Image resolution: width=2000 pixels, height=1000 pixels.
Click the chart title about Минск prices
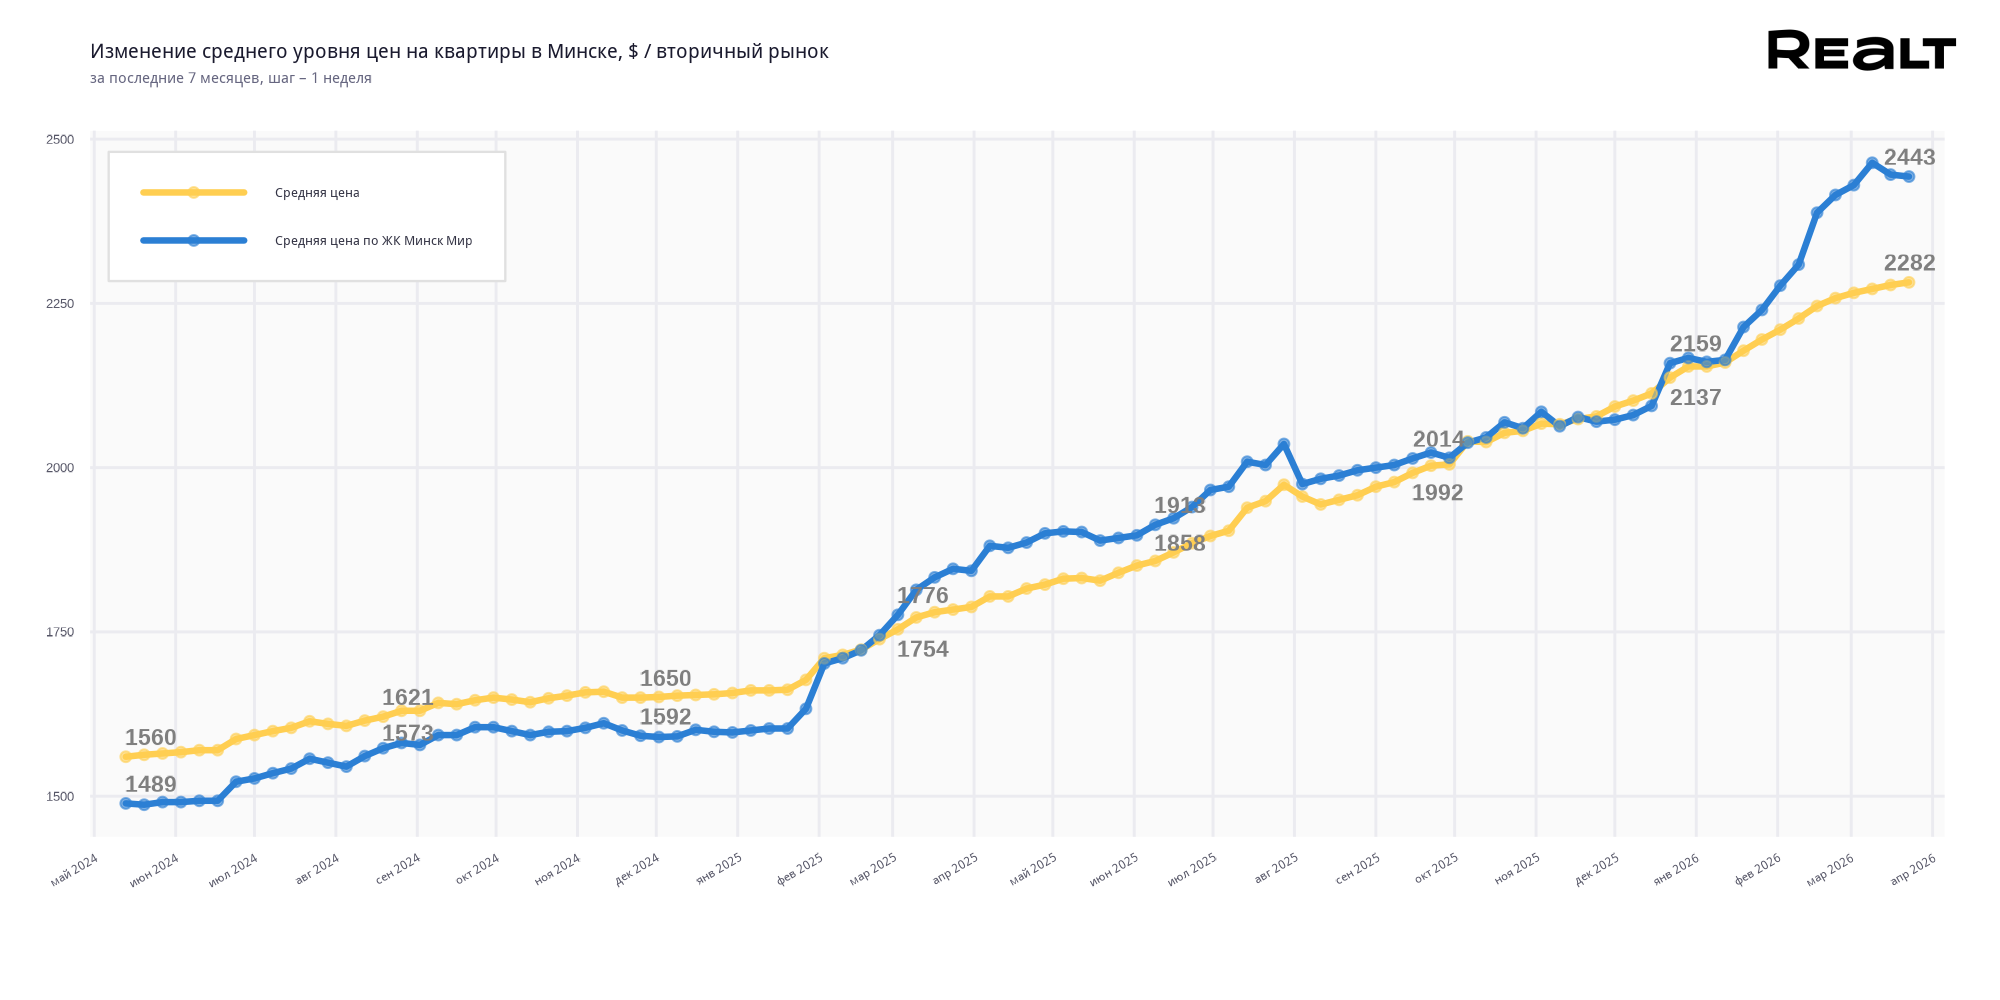459,52
